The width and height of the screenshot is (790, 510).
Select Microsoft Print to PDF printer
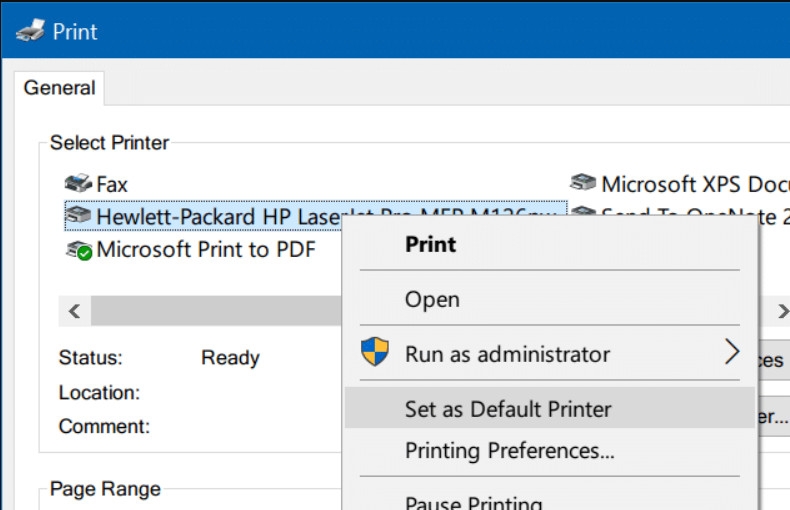(x=205, y=249)
